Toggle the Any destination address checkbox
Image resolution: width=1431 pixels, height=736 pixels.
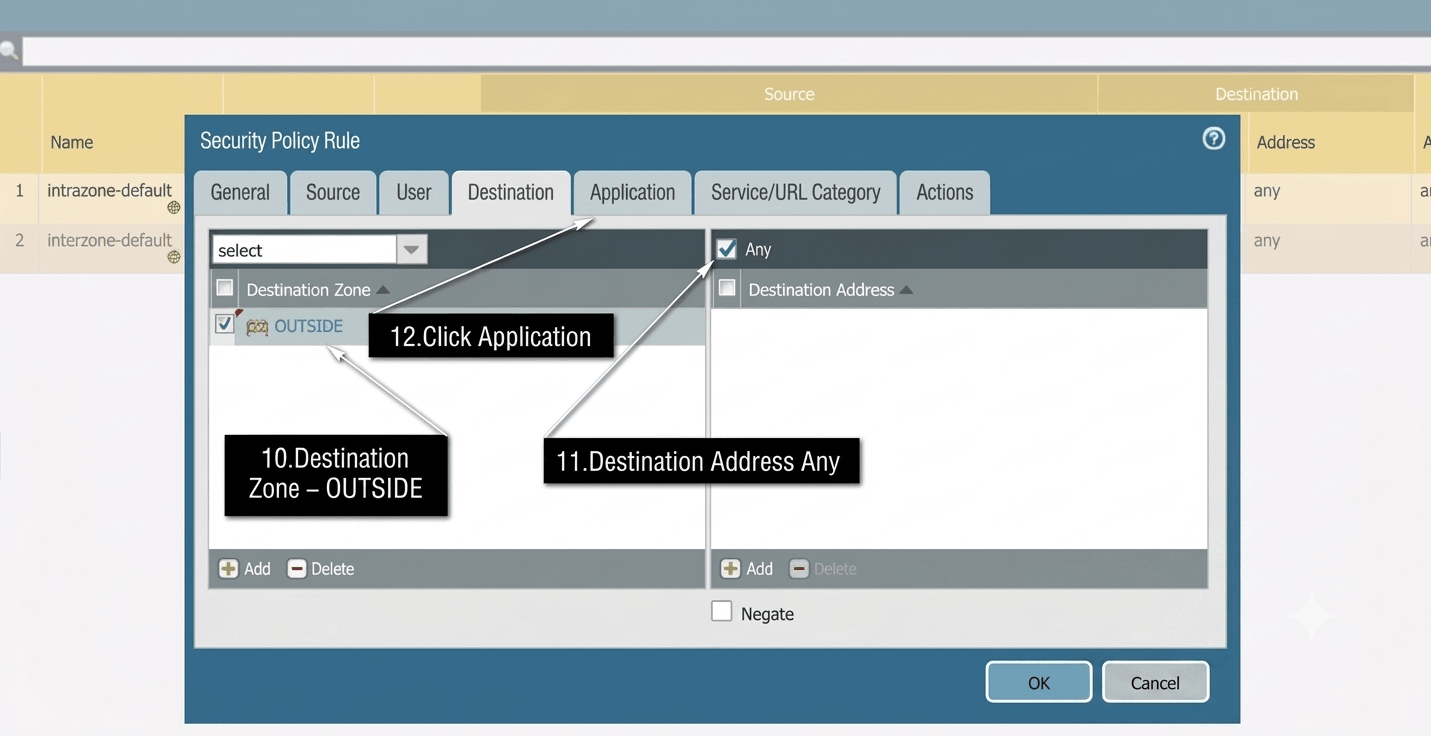[727, 248]
